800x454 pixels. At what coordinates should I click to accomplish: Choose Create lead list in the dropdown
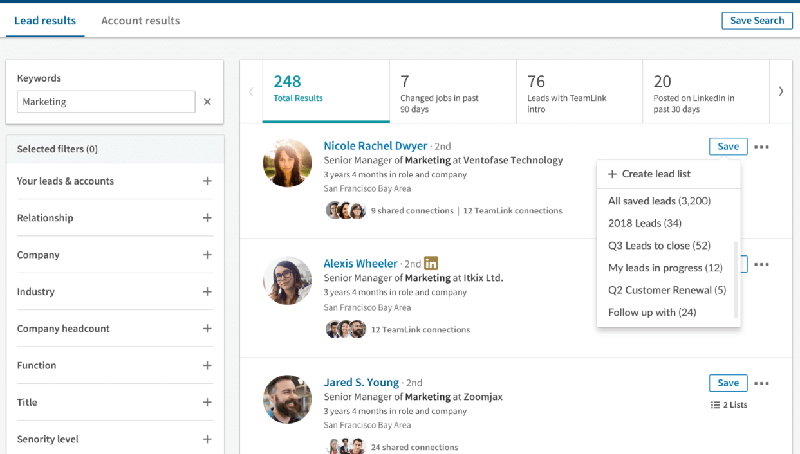(x=668, y=174)
